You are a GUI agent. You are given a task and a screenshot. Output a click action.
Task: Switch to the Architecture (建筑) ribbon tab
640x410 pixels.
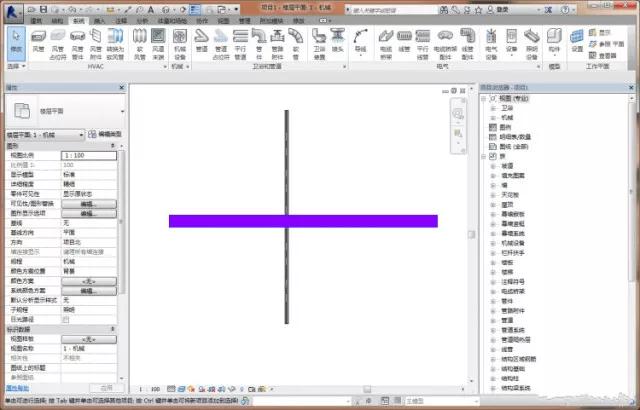pyautogui.click(x=36, y=21)
